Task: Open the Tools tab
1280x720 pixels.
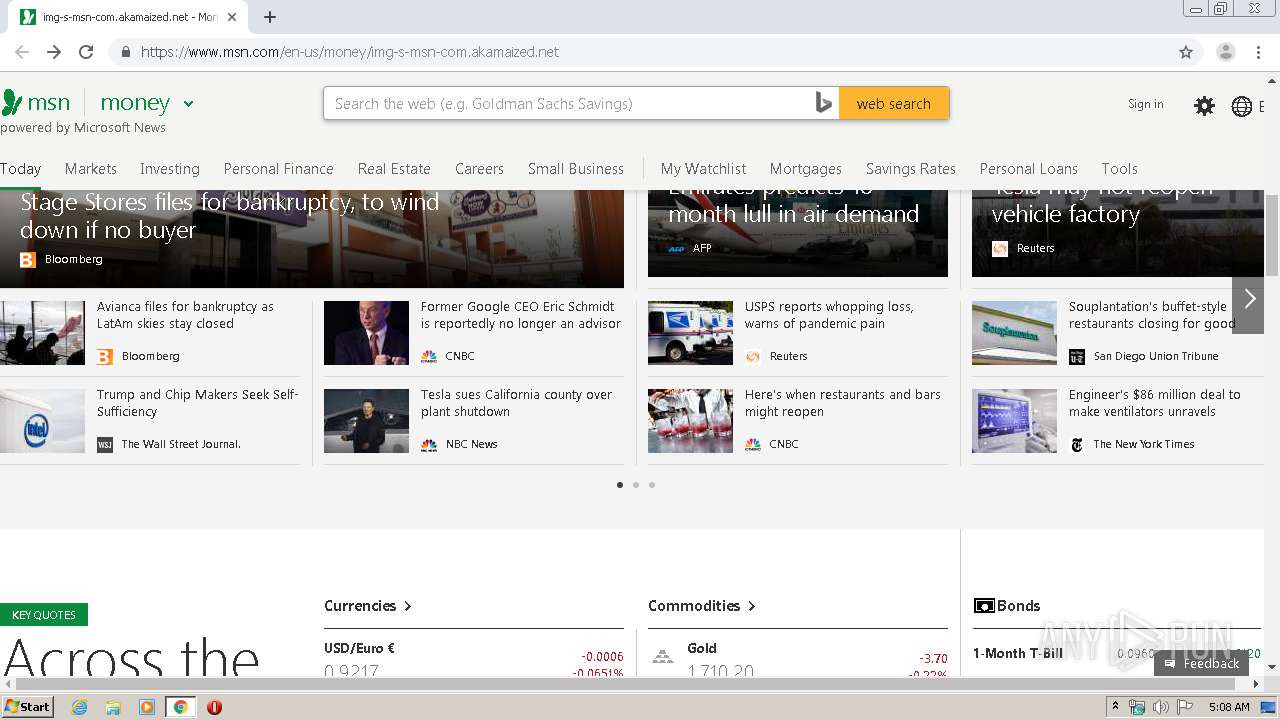Action: point(1120,169)
